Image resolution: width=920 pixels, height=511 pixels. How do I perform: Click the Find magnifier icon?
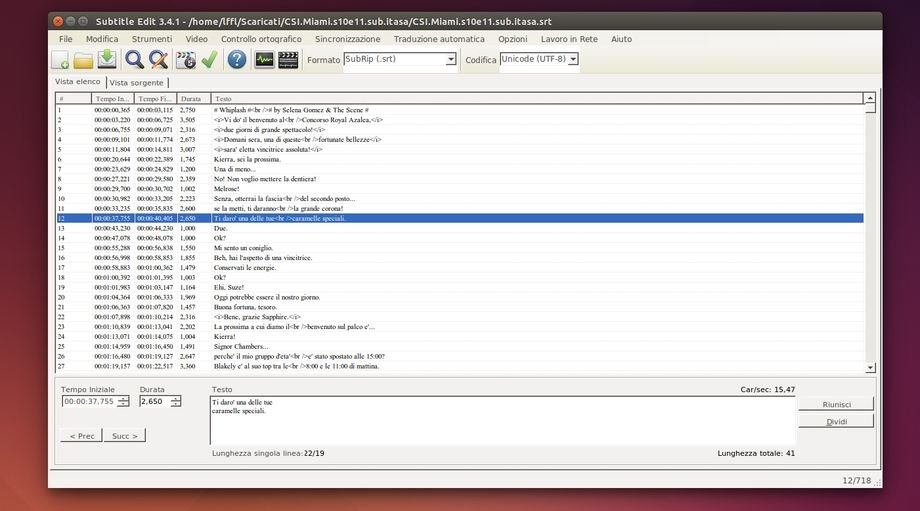click(x=134, y=60)
